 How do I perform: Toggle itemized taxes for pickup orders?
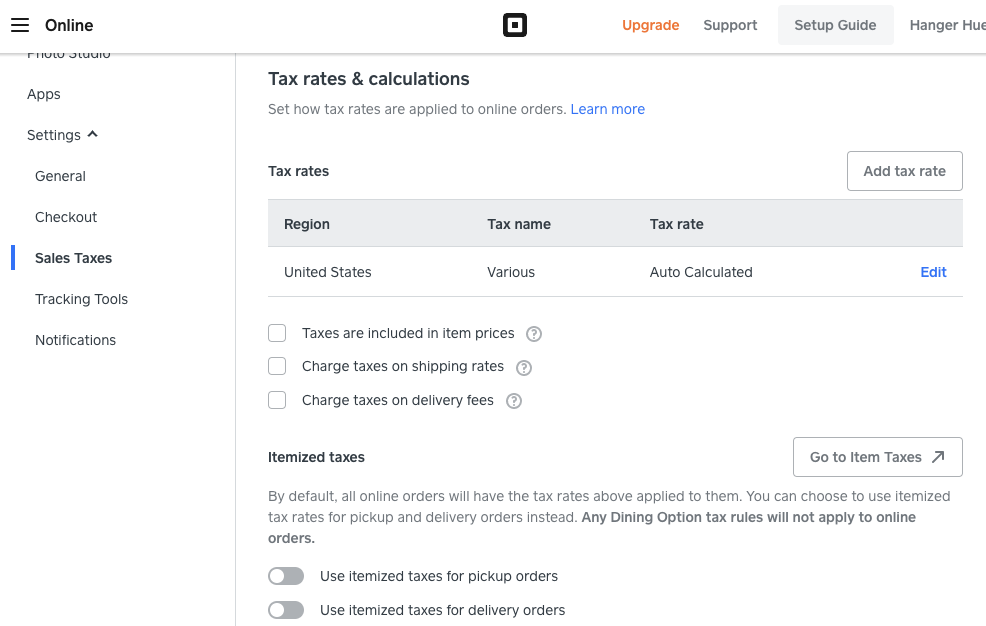tap(286, 576)
